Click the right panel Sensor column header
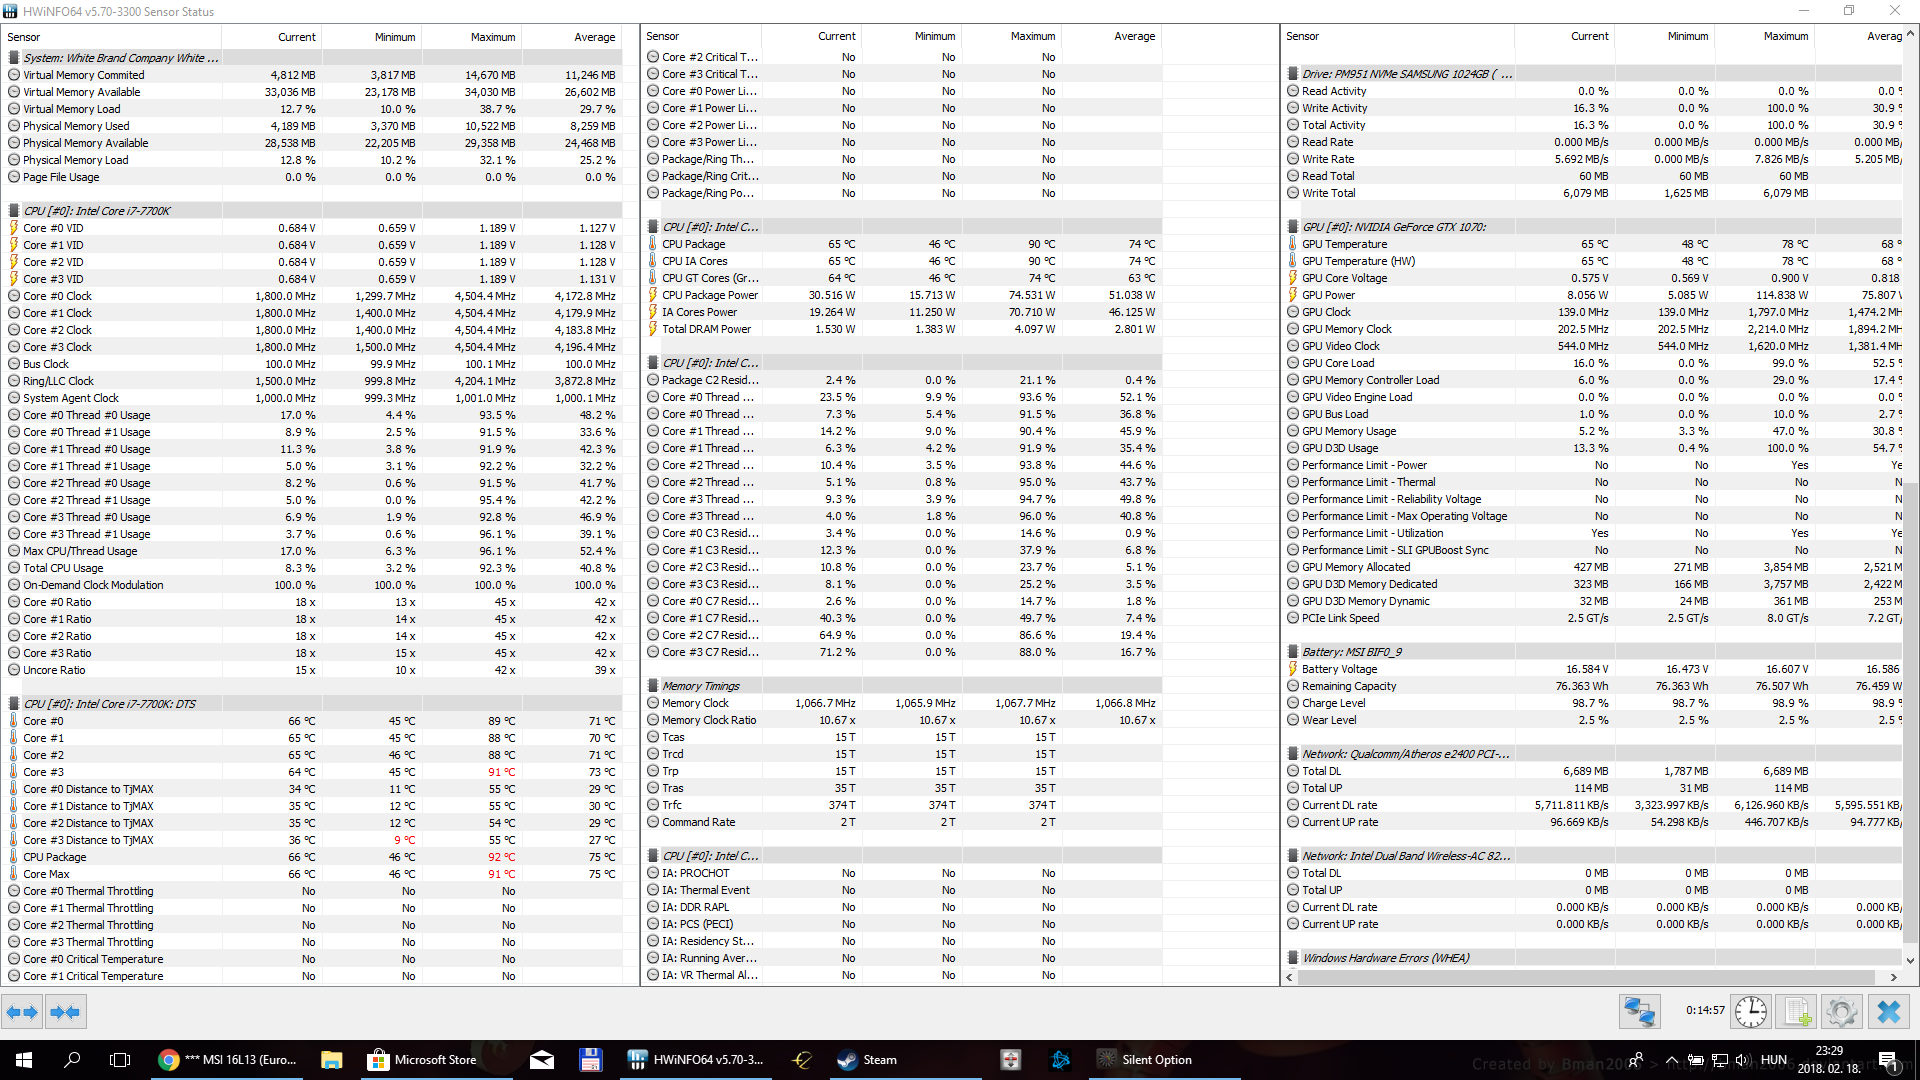The image size is (1920, 1080). (x=1399, y=36)
